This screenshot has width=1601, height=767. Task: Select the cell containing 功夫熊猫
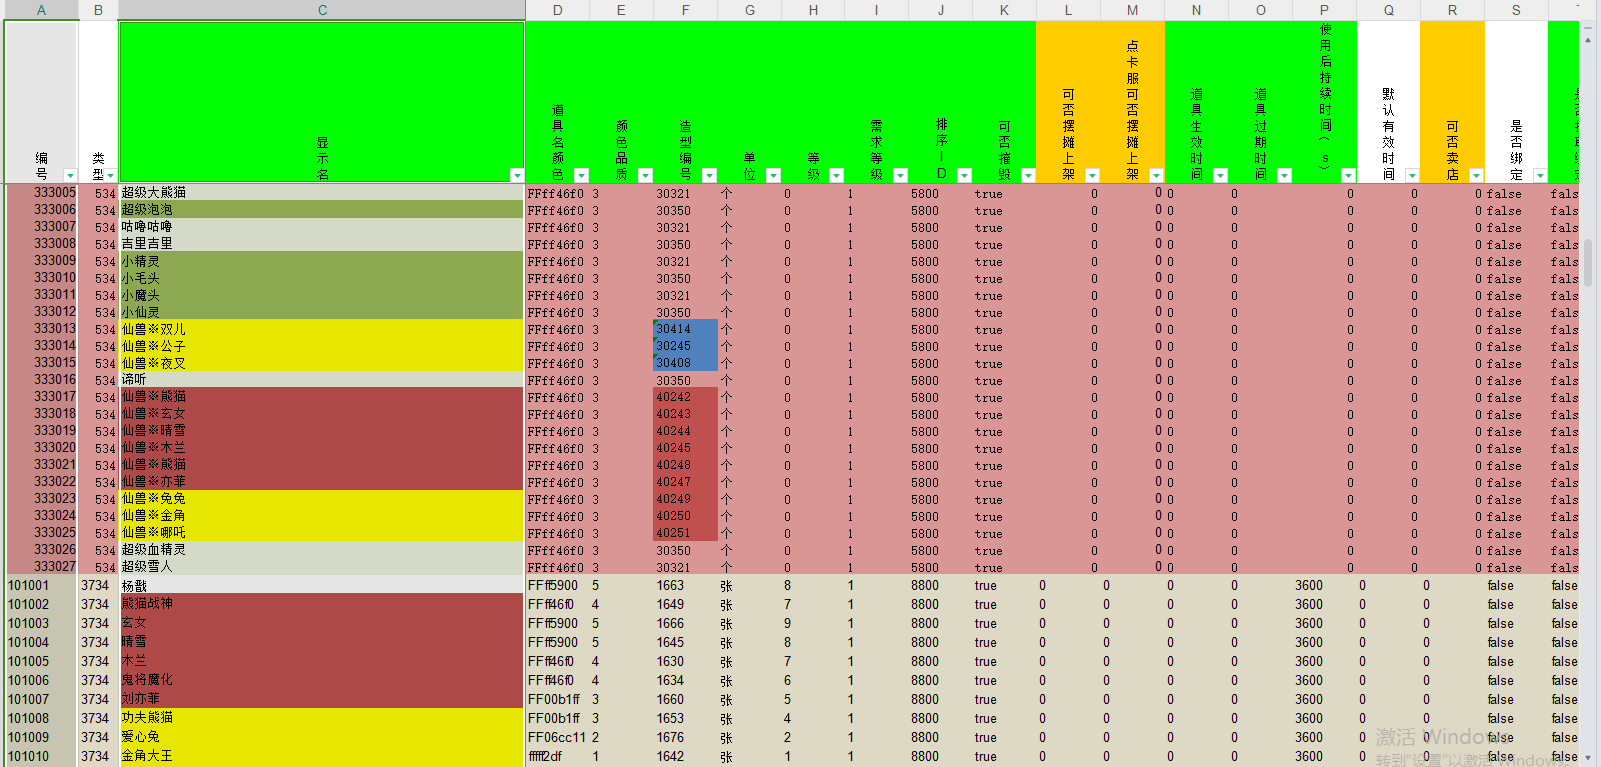click(320, 718)
